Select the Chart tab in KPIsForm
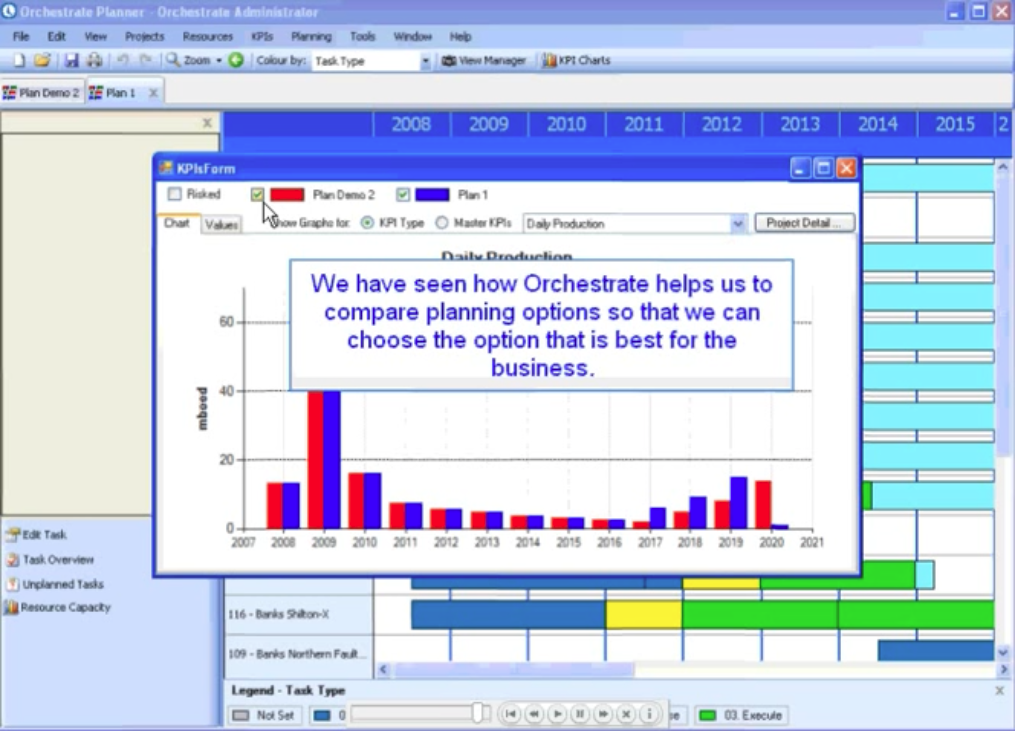1015x731 pixels. (177, 223)
